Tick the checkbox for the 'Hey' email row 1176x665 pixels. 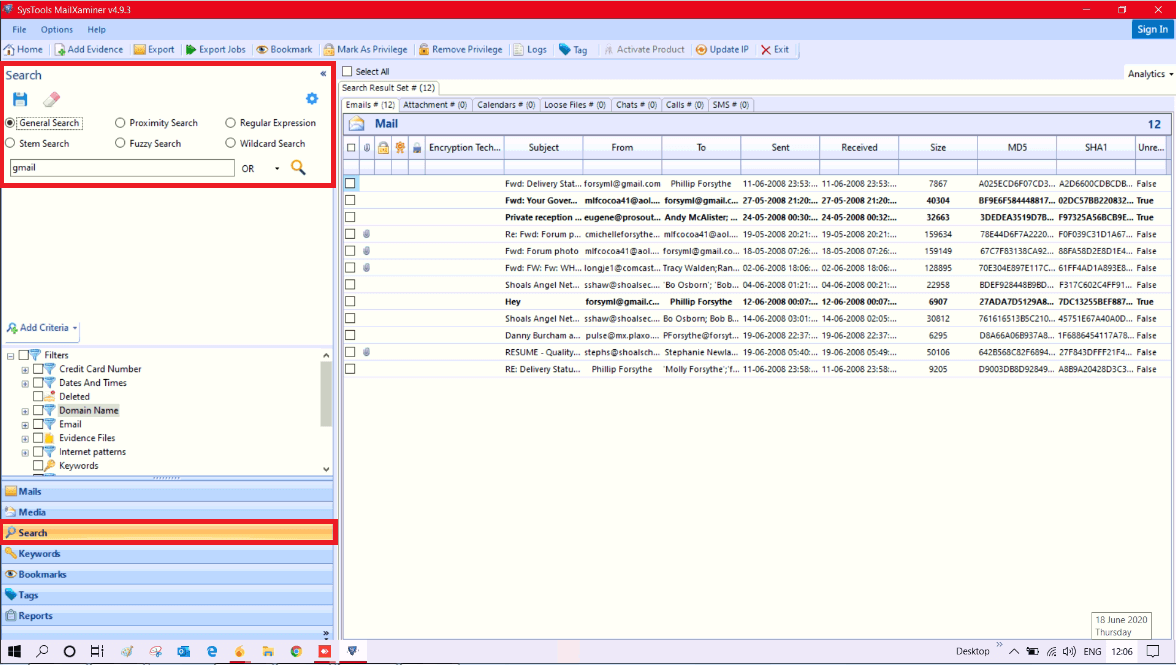(350, 301)
